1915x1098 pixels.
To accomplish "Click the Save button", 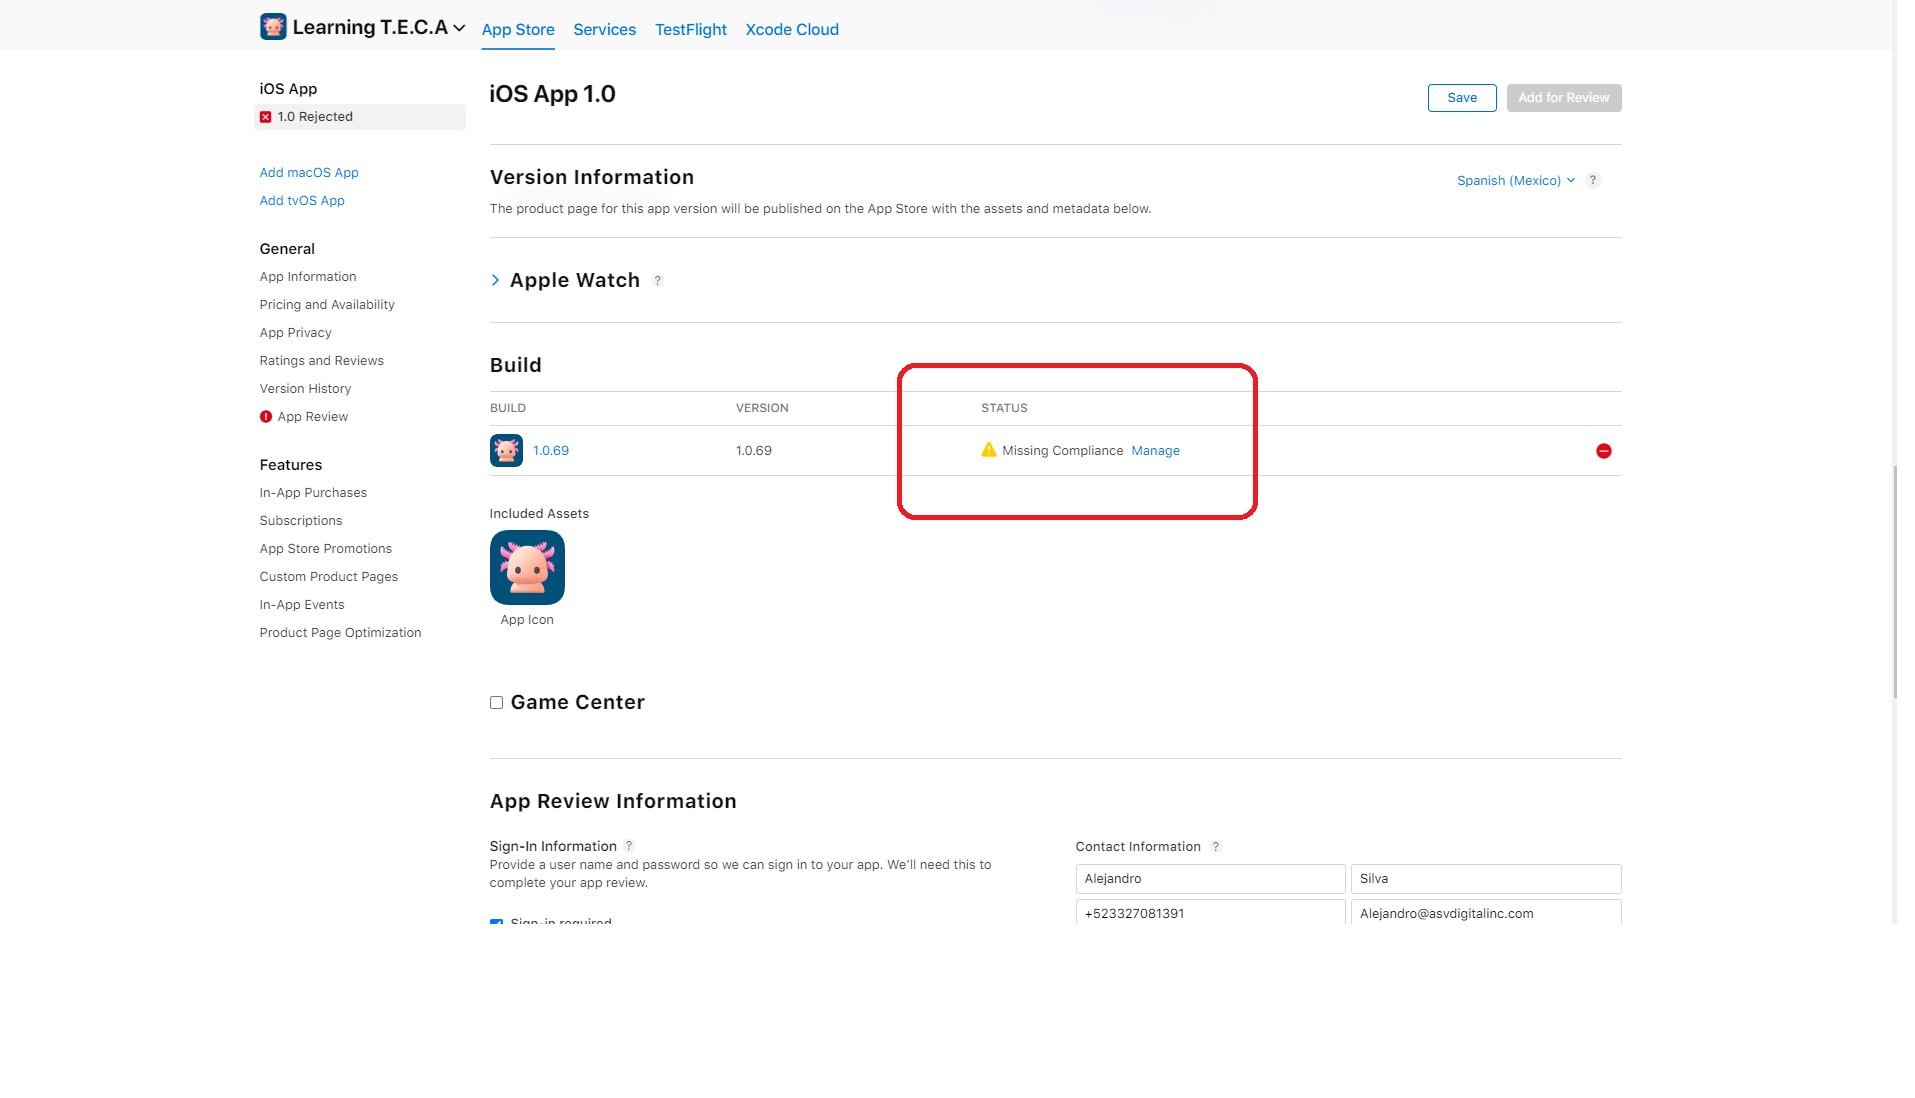I will pyautogui.click(x=1461, y=98).
